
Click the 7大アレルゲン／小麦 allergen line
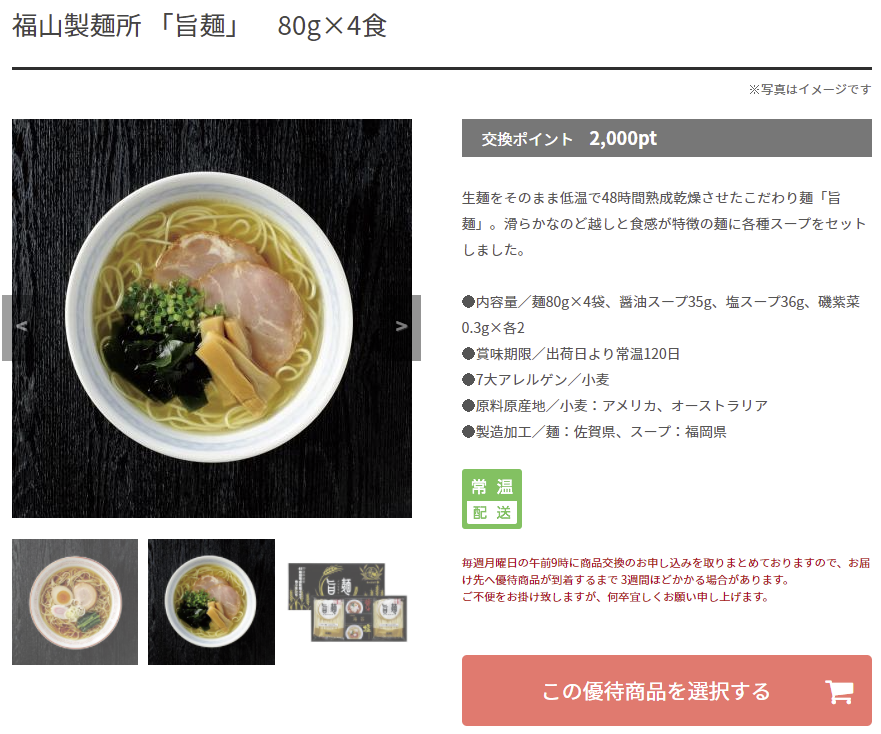[x=535, y=380]
